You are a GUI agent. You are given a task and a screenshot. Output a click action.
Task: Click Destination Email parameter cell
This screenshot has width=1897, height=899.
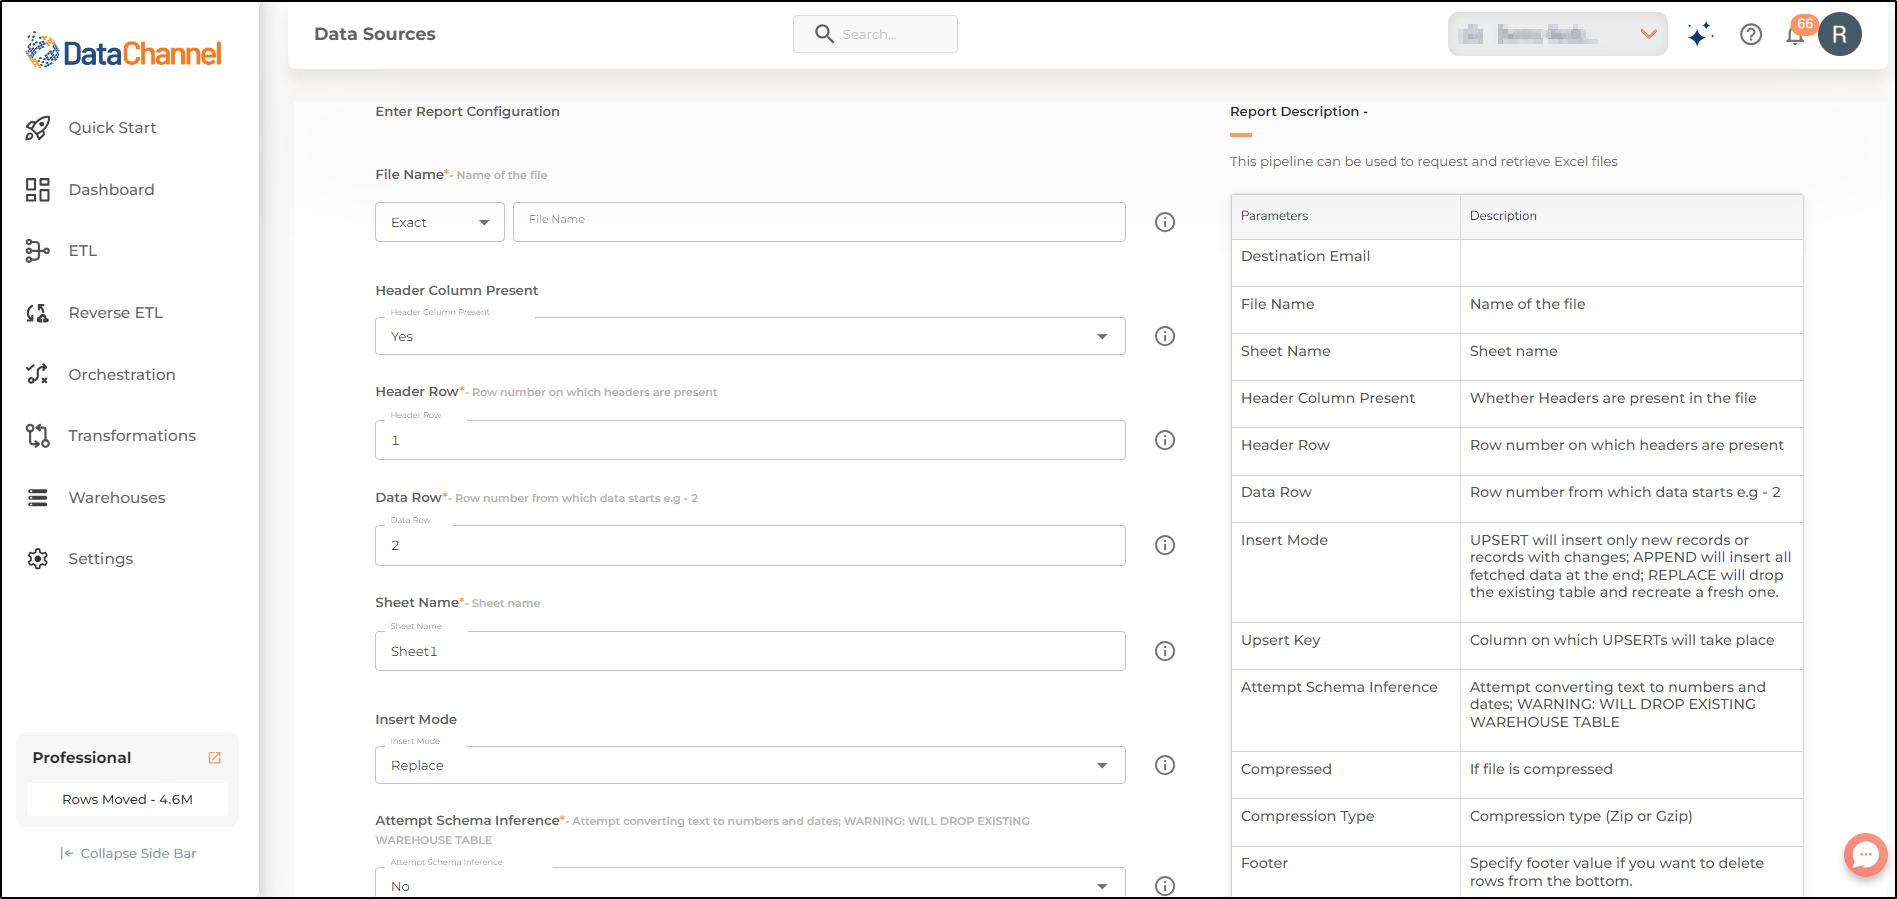click(x=1346, y=263)
